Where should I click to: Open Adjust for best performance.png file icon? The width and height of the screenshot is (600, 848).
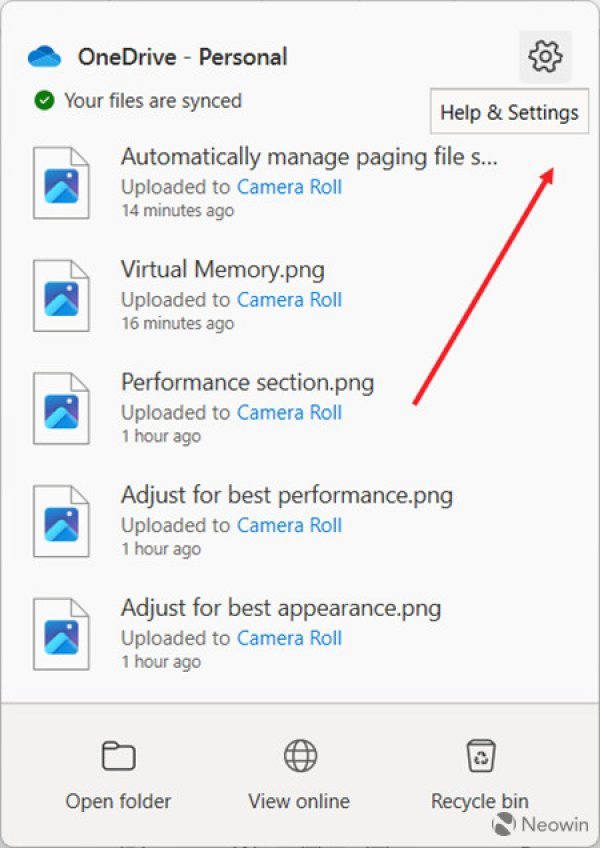tap(61, 521)
